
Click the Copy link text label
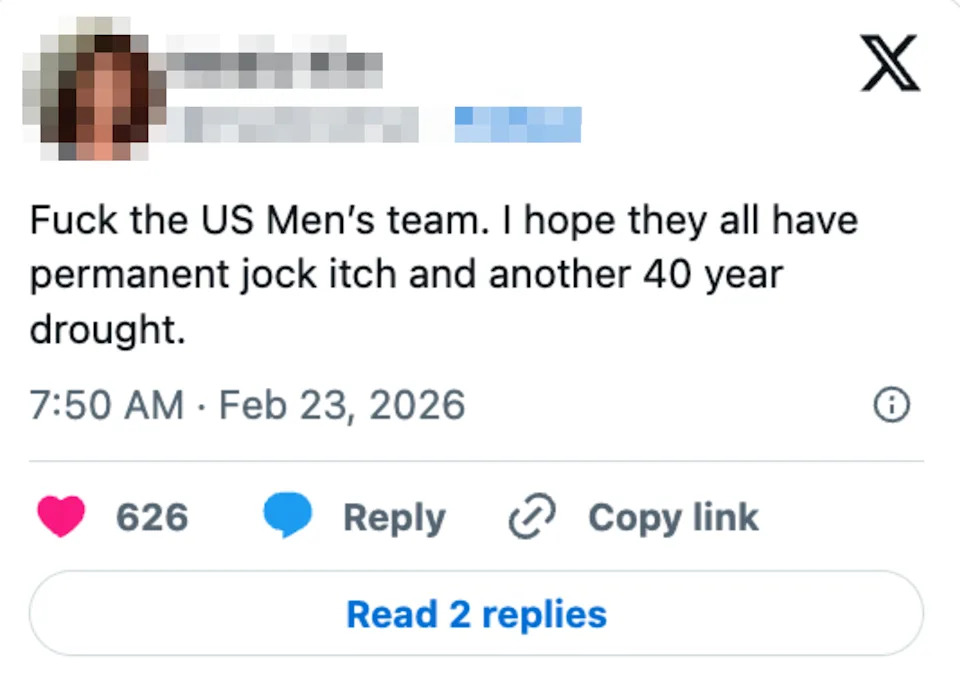click(x=673, y=517)
